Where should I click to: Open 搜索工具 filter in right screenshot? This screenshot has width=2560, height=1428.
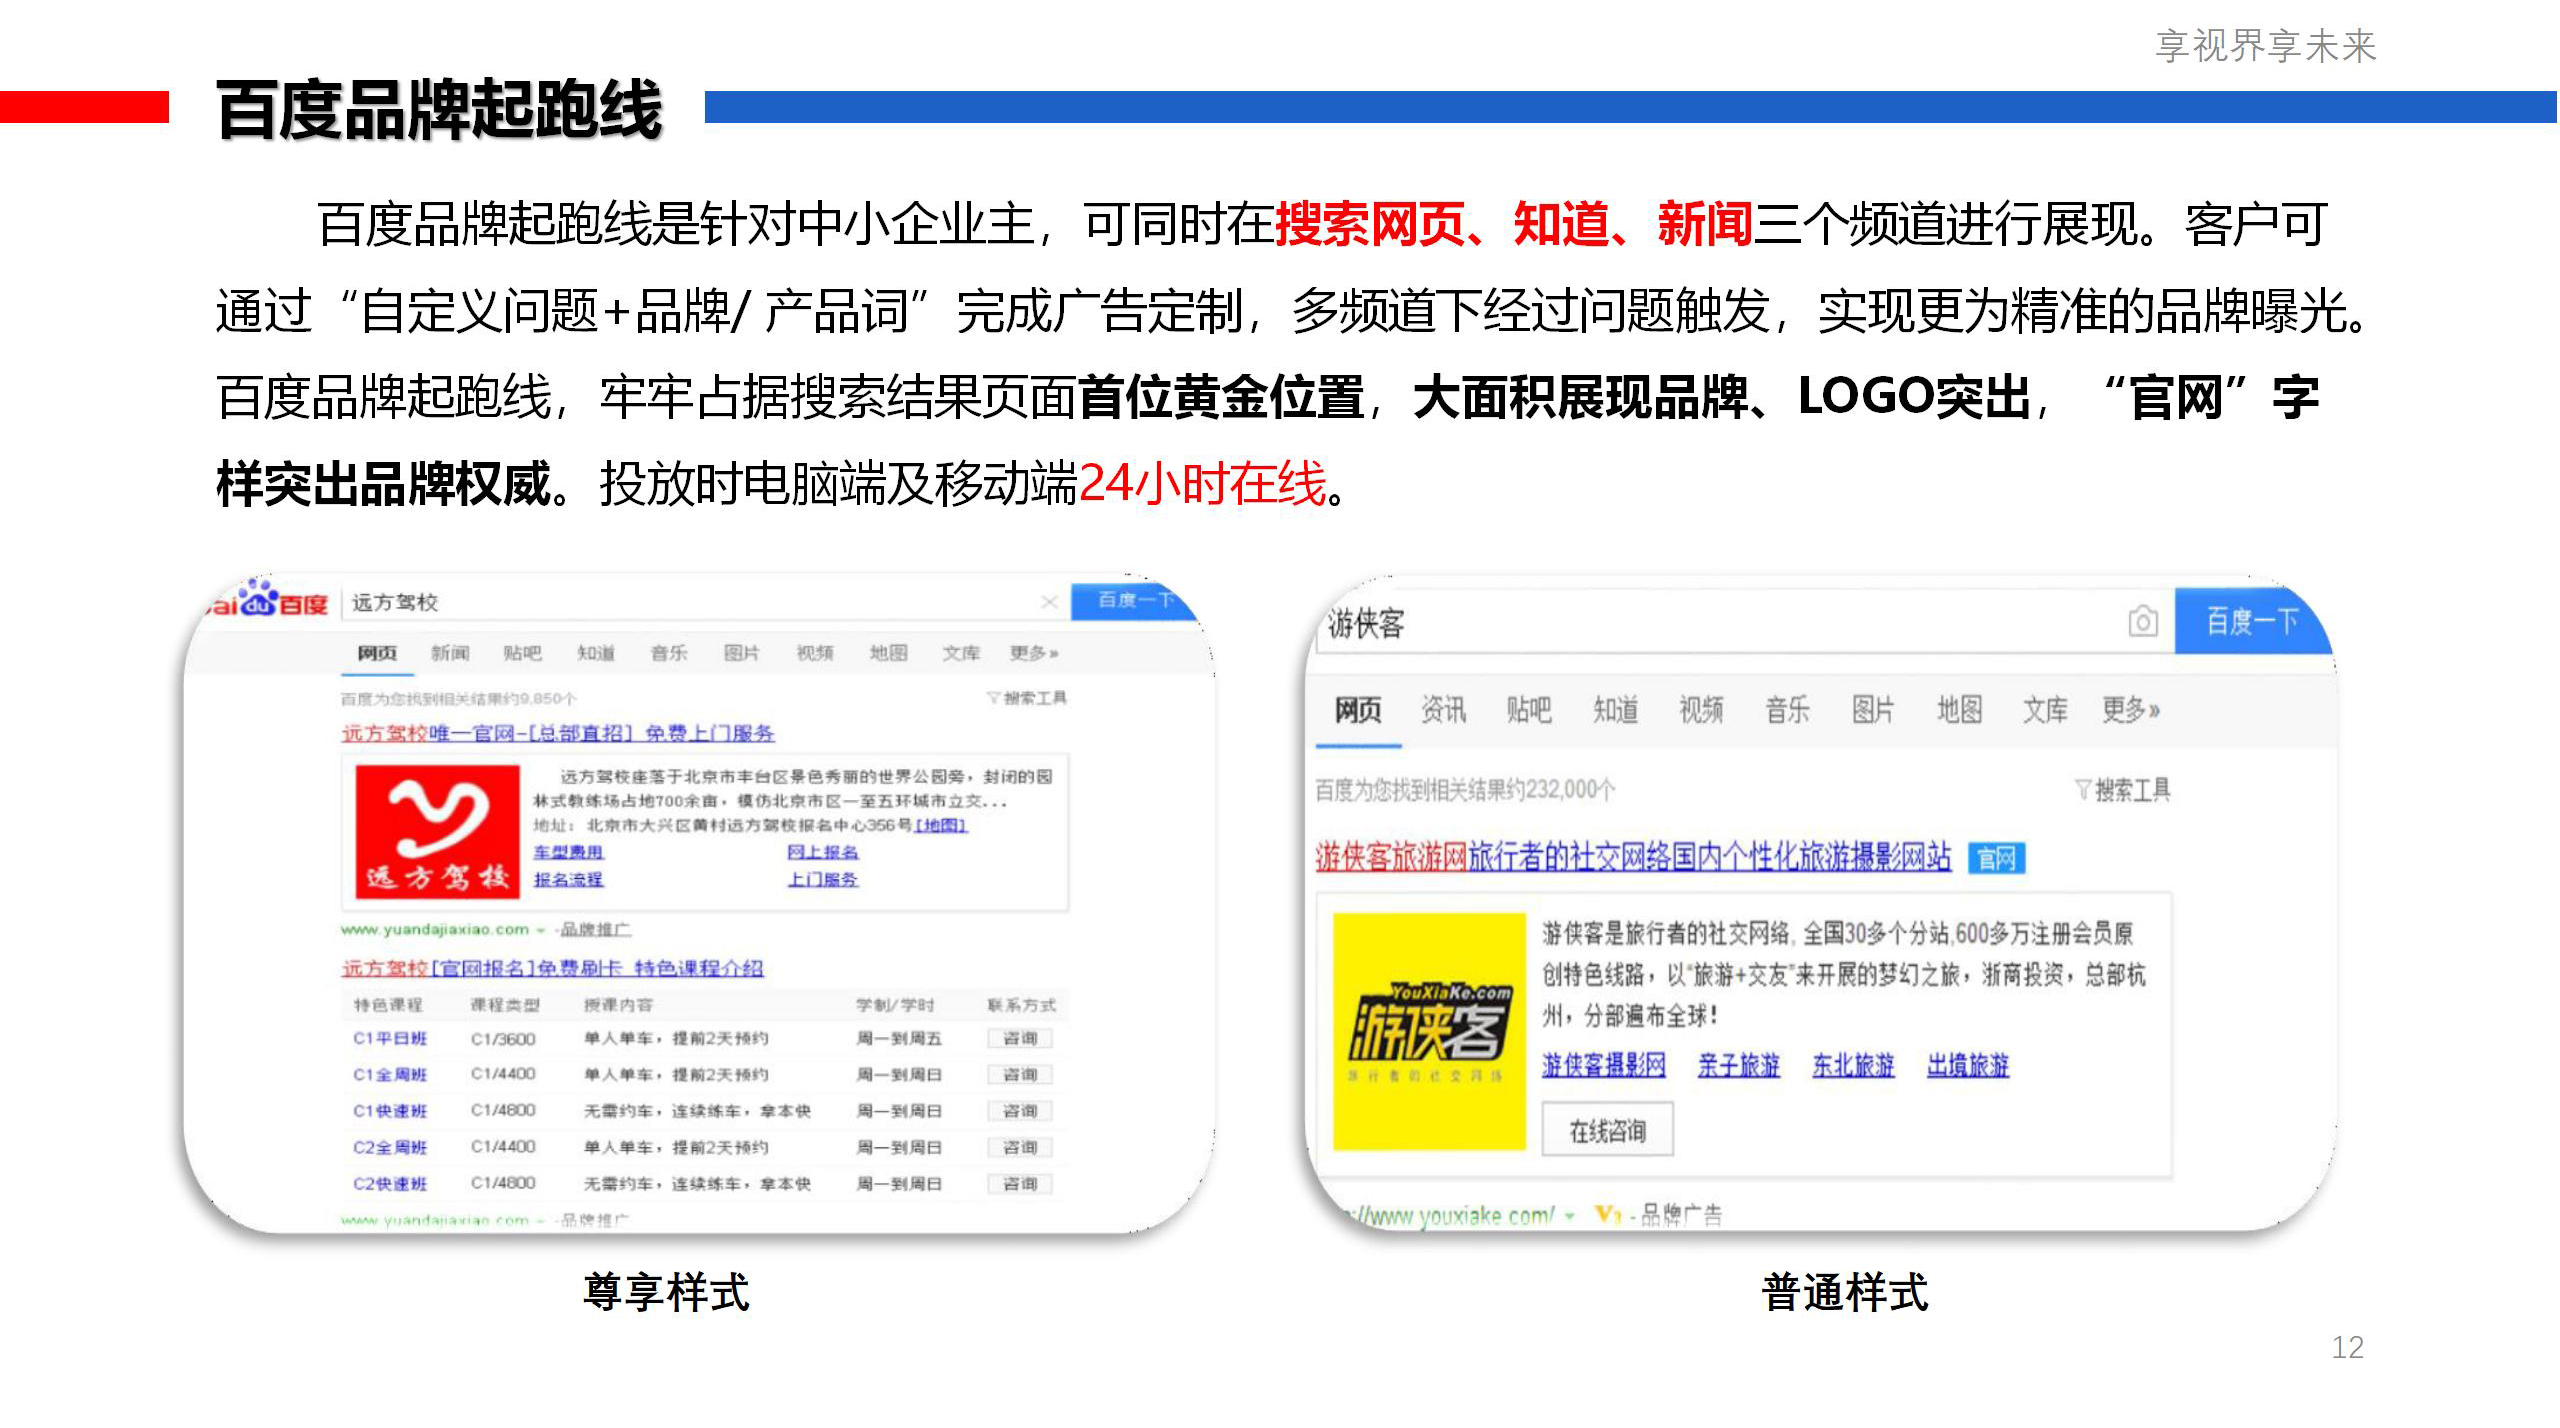click(x=2123, y=790)
